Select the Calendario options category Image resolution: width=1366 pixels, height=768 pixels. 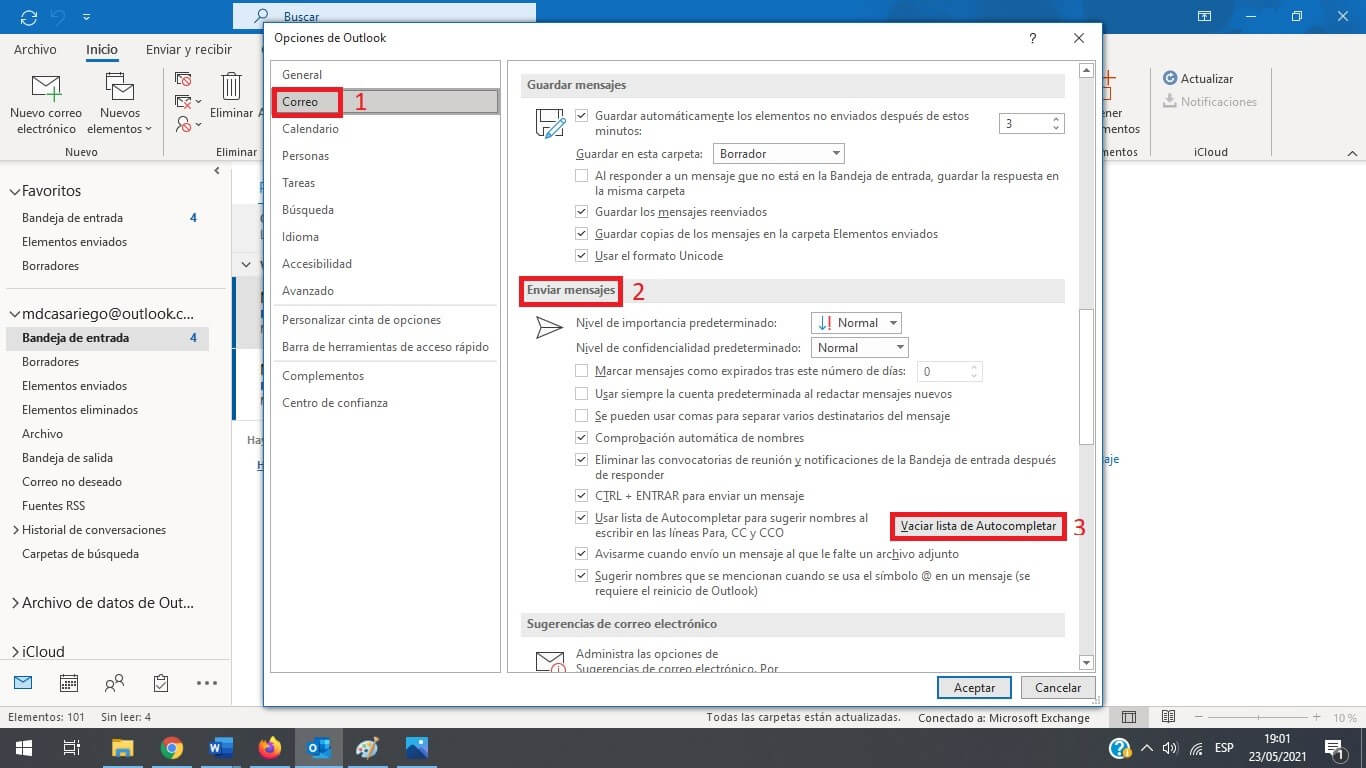coord(386,129)
